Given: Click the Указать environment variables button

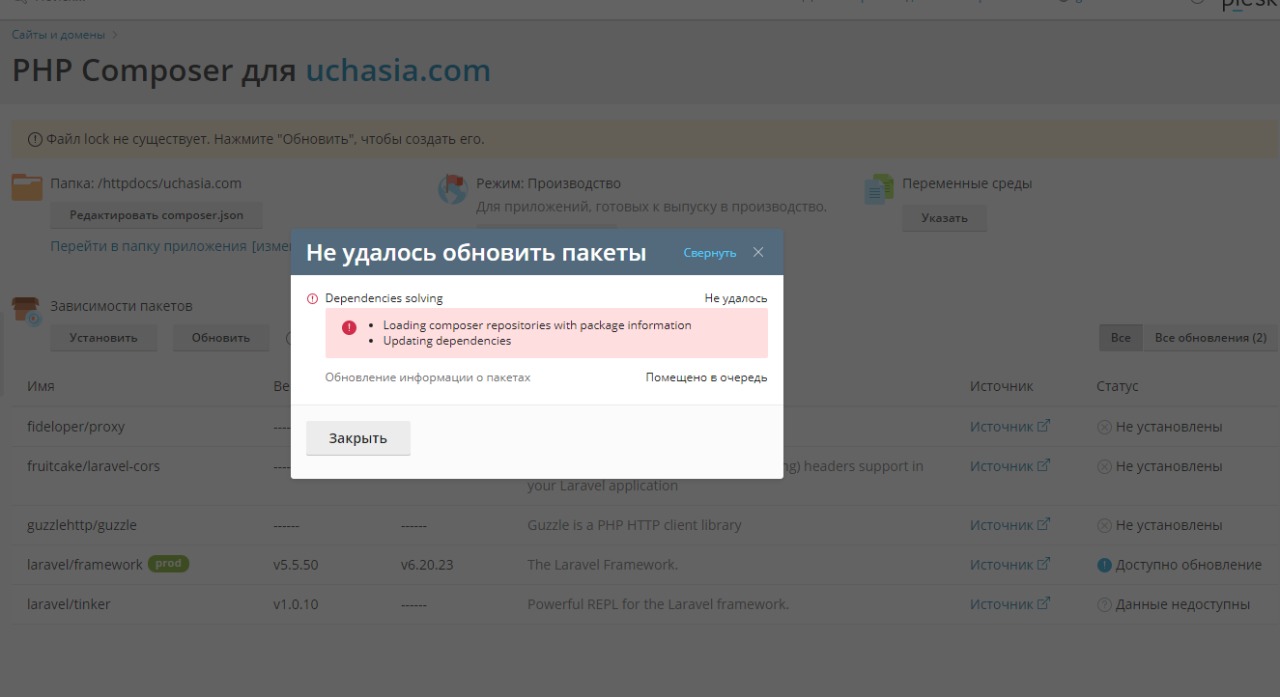Looking at the screenshot, I should pyautogui.click(x=944, y=218).
